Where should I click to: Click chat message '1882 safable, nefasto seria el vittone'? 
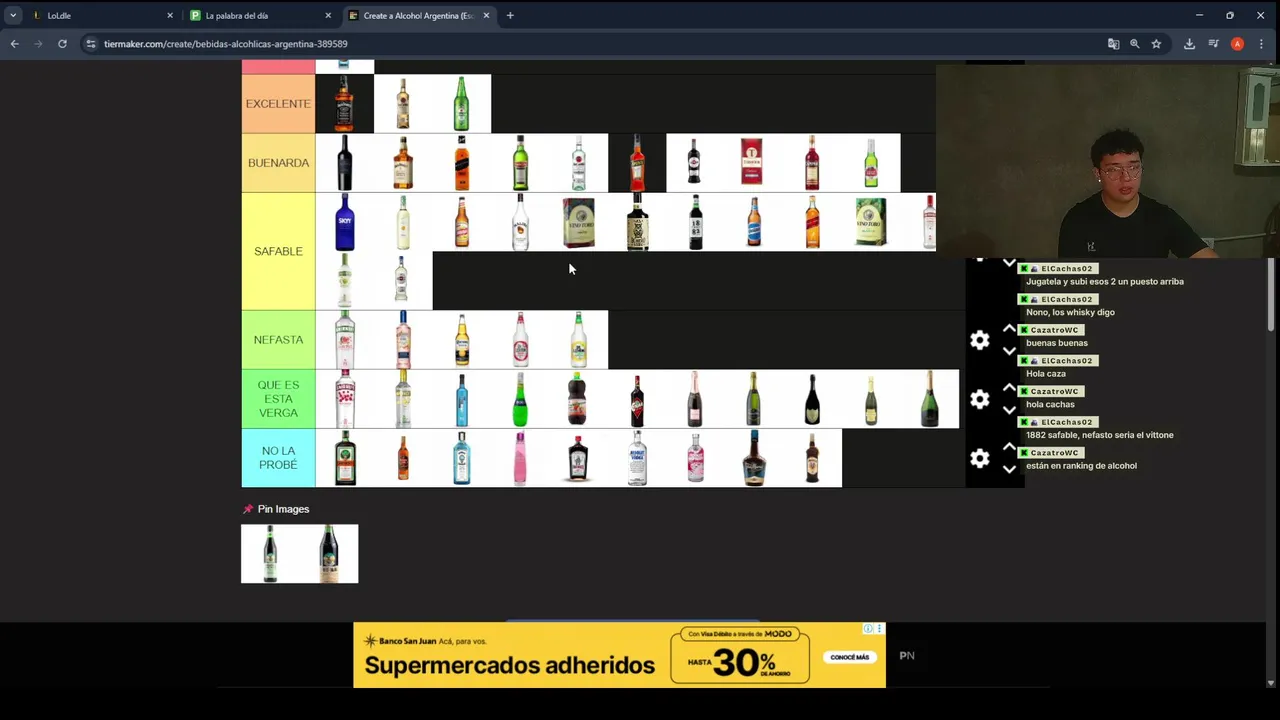[x=1099, y=435]
